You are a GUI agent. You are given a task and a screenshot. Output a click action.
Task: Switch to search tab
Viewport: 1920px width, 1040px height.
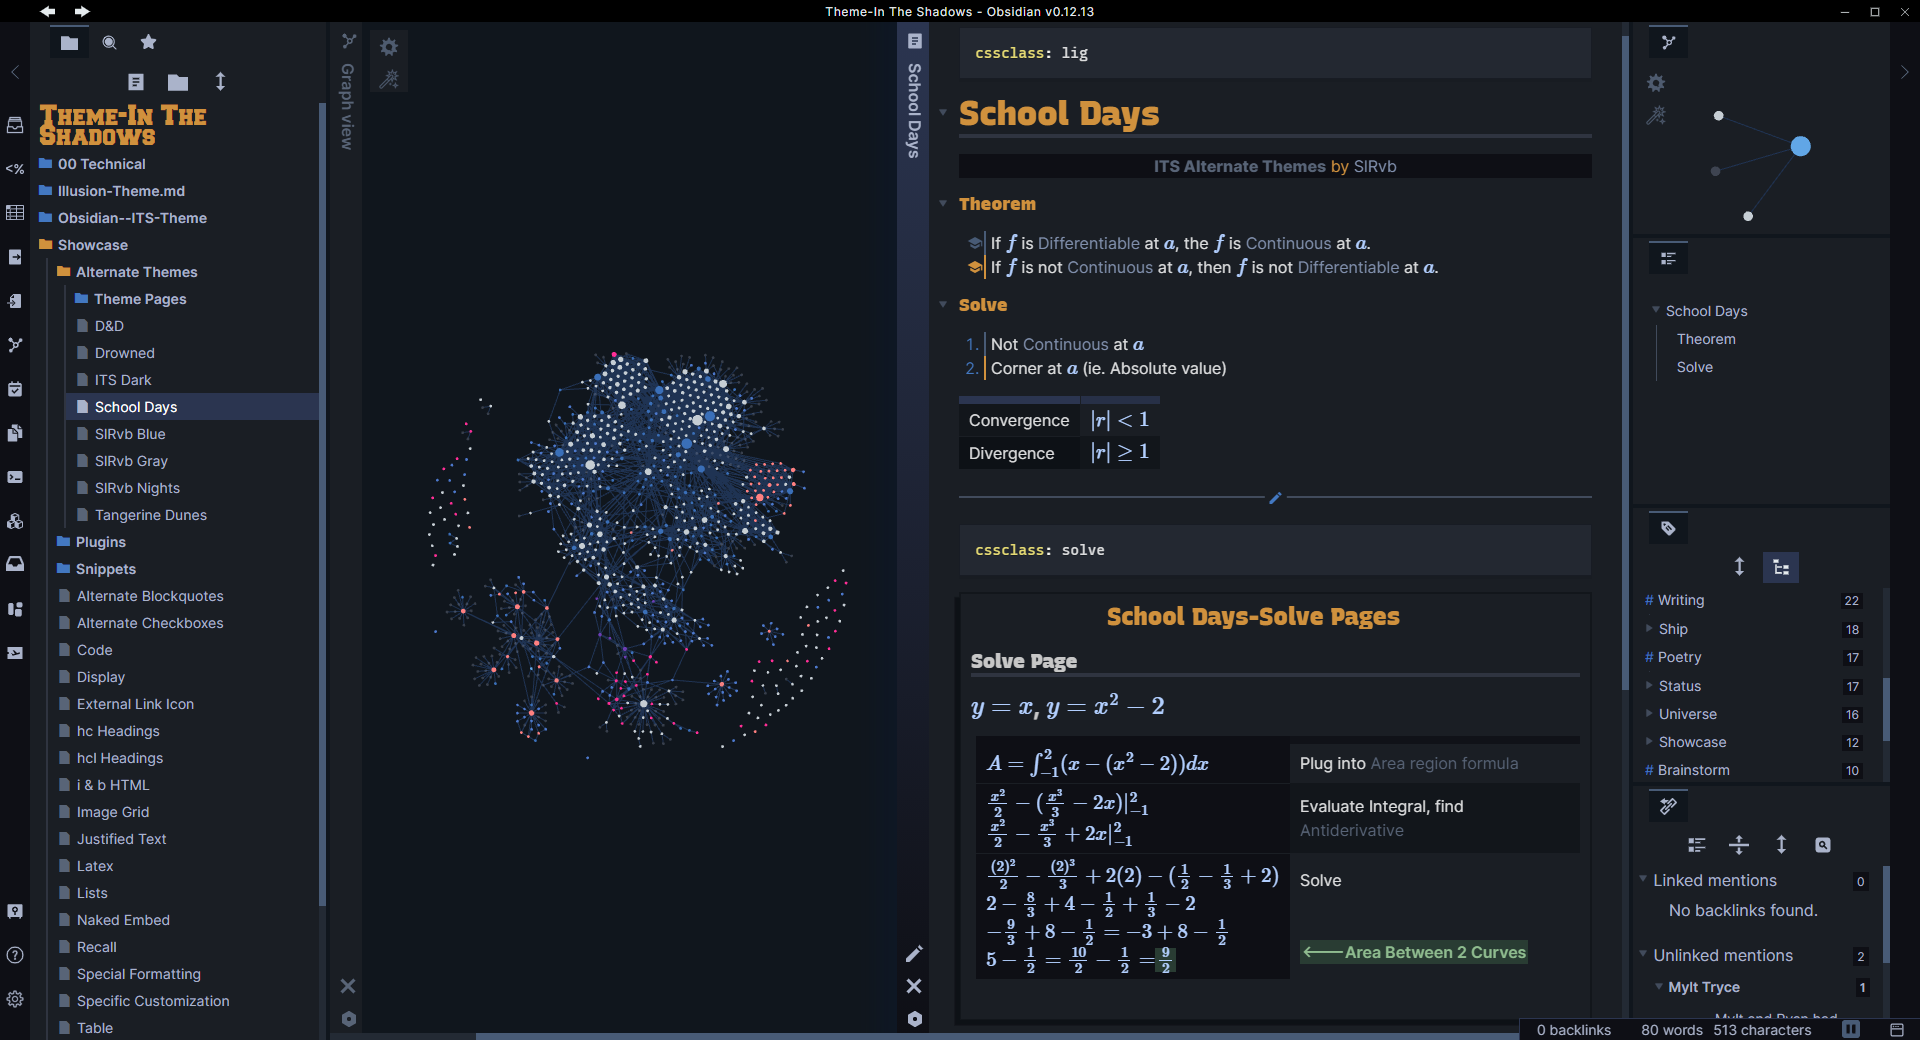109,42
